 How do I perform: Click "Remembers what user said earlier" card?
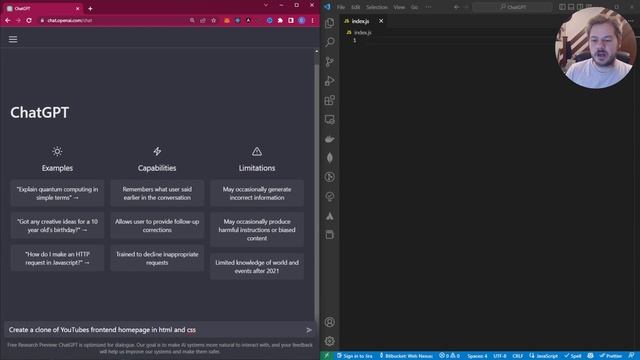click(157, 193)
